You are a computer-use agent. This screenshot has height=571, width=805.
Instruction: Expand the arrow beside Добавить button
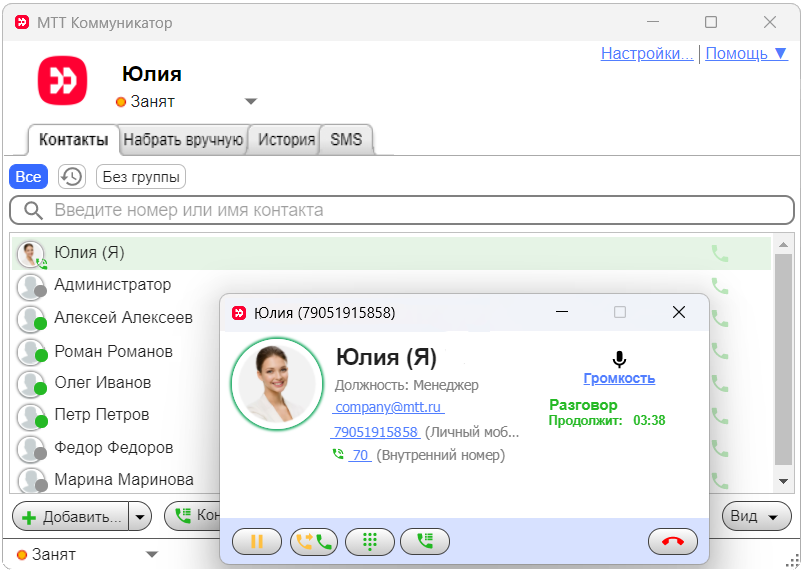(x=141, y=516)
